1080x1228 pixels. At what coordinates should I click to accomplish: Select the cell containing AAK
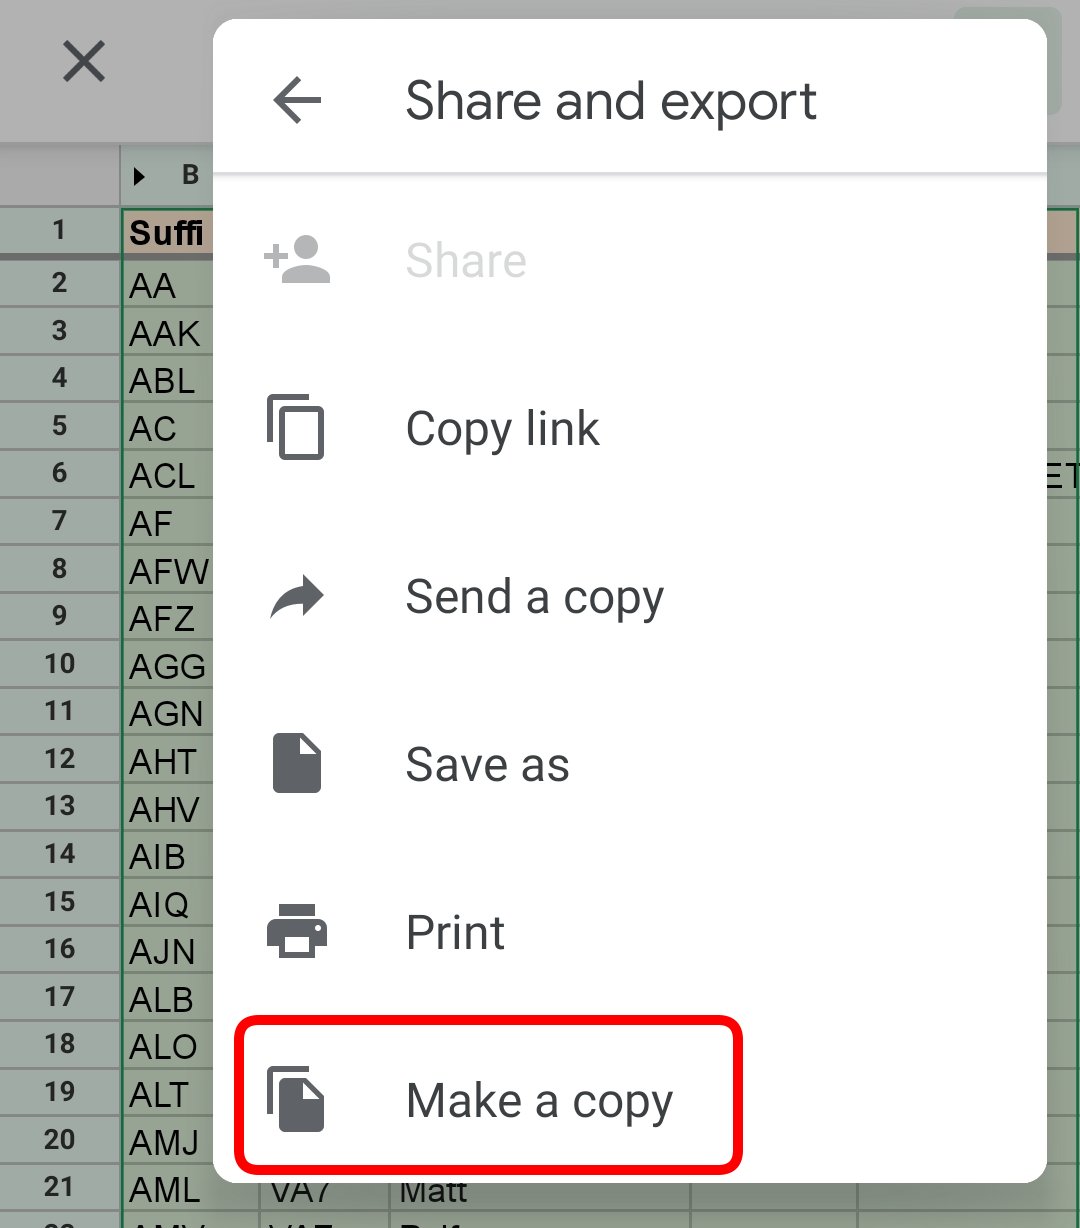tap(167, 333)
